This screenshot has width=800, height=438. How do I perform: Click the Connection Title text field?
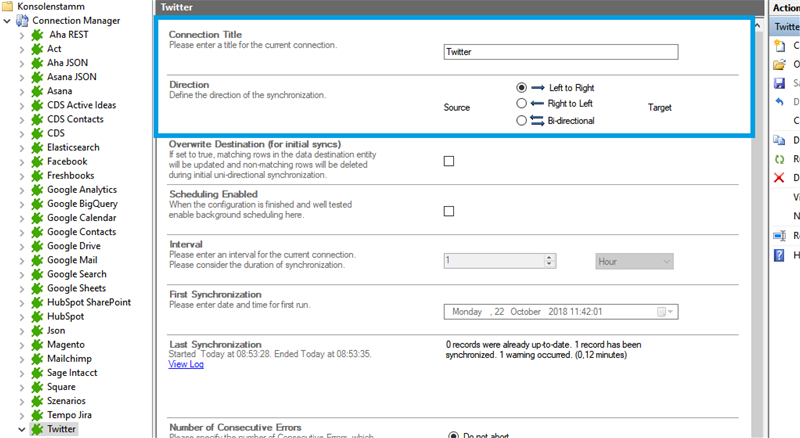(x=560, y=52)
